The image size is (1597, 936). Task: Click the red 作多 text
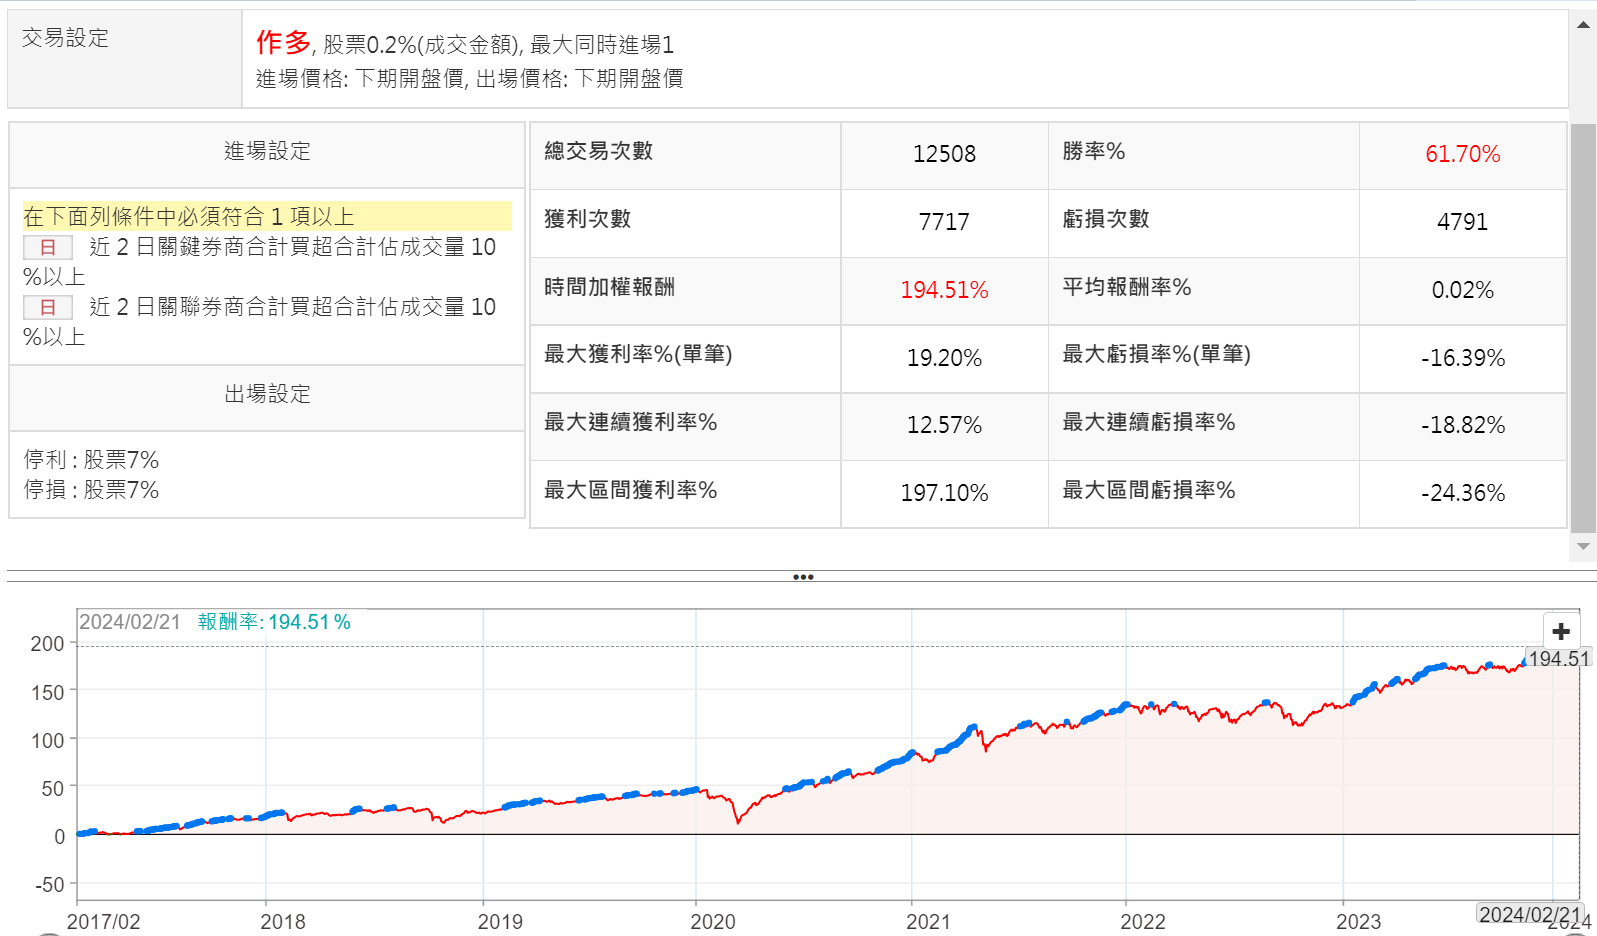point(283,42)
